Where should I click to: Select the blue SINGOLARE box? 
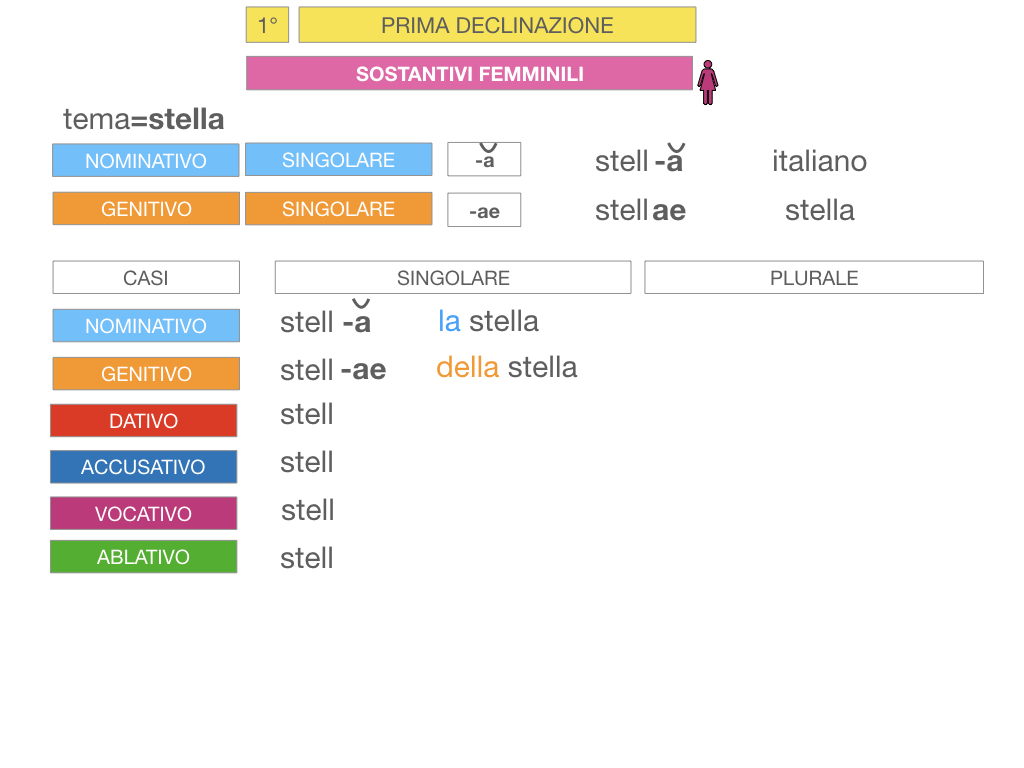point(338,160)
